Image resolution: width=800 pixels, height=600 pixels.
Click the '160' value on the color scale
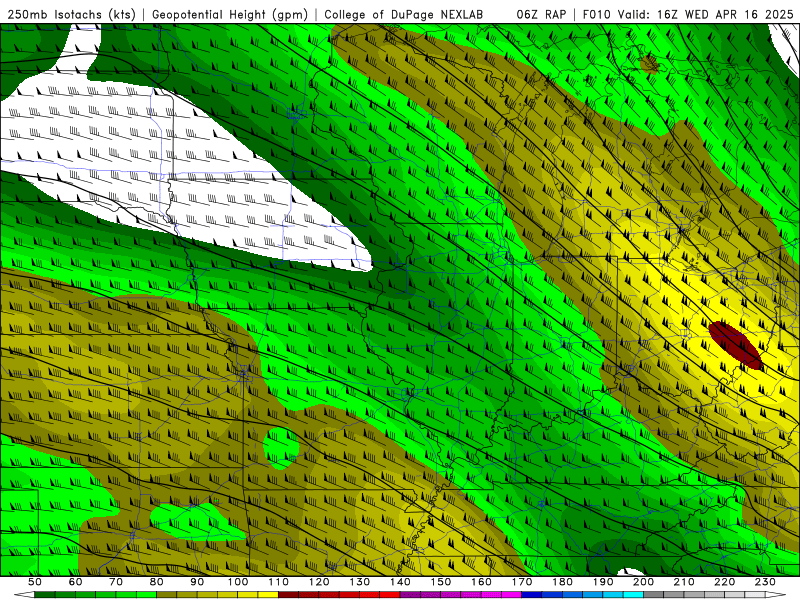pos(481,582)
